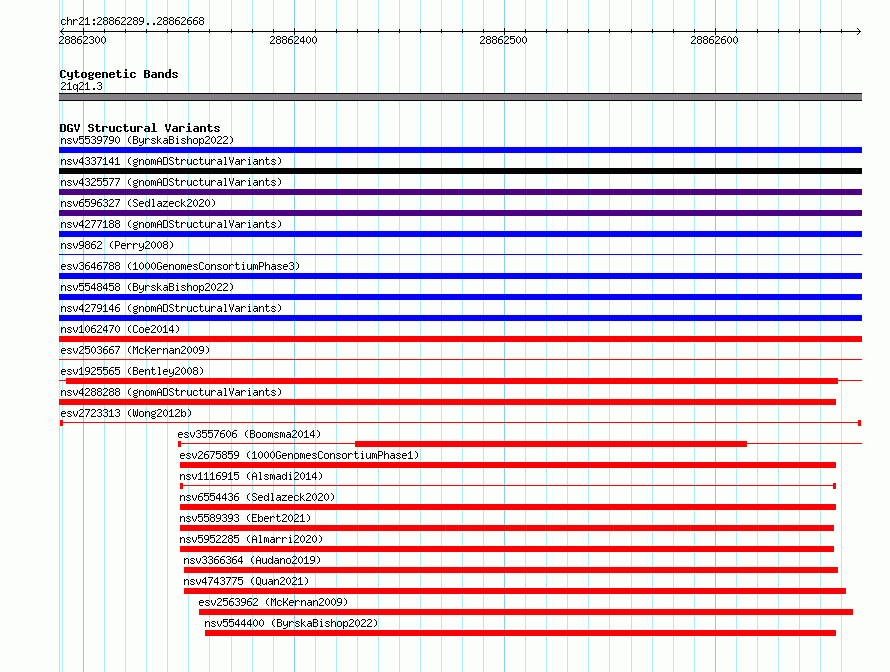Click the red bar under nsv6554436
Image resolution: width=890 pixels, height=672 pixels.
point(508,507)
